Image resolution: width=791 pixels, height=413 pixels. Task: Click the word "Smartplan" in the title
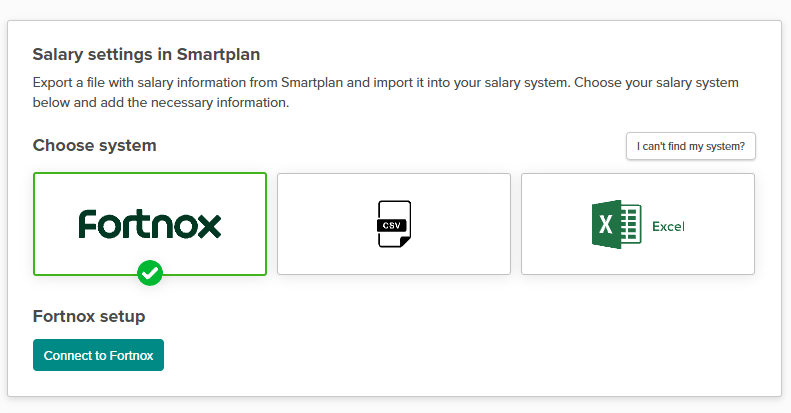click(x=218, y=54)
